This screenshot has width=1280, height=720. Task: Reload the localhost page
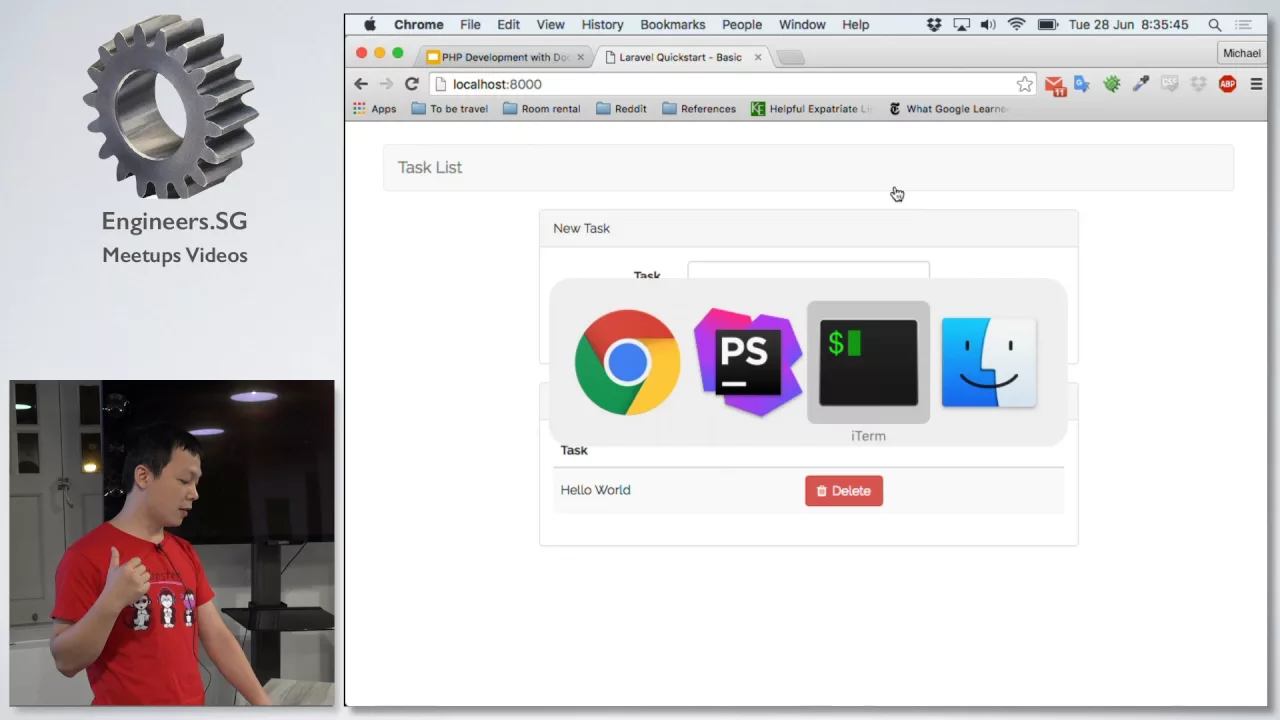[x=411, y=84]
